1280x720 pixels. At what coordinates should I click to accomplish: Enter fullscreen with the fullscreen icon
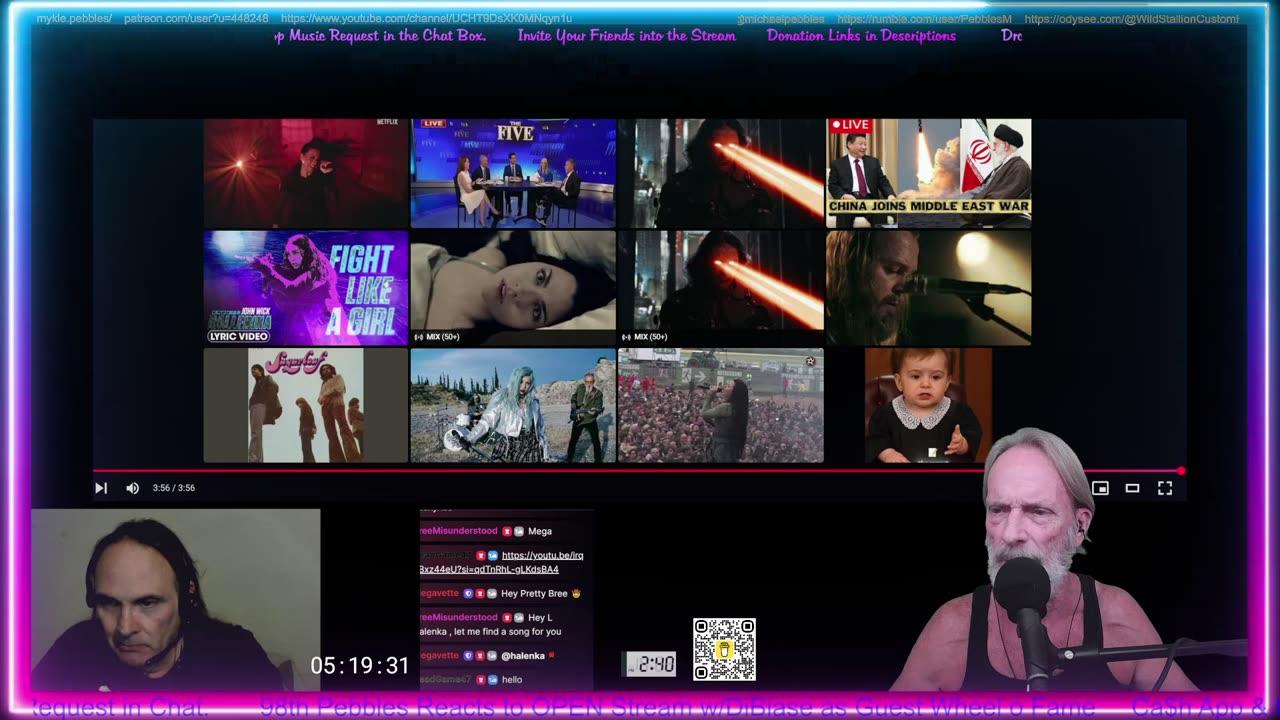[x=1165, y=488]
